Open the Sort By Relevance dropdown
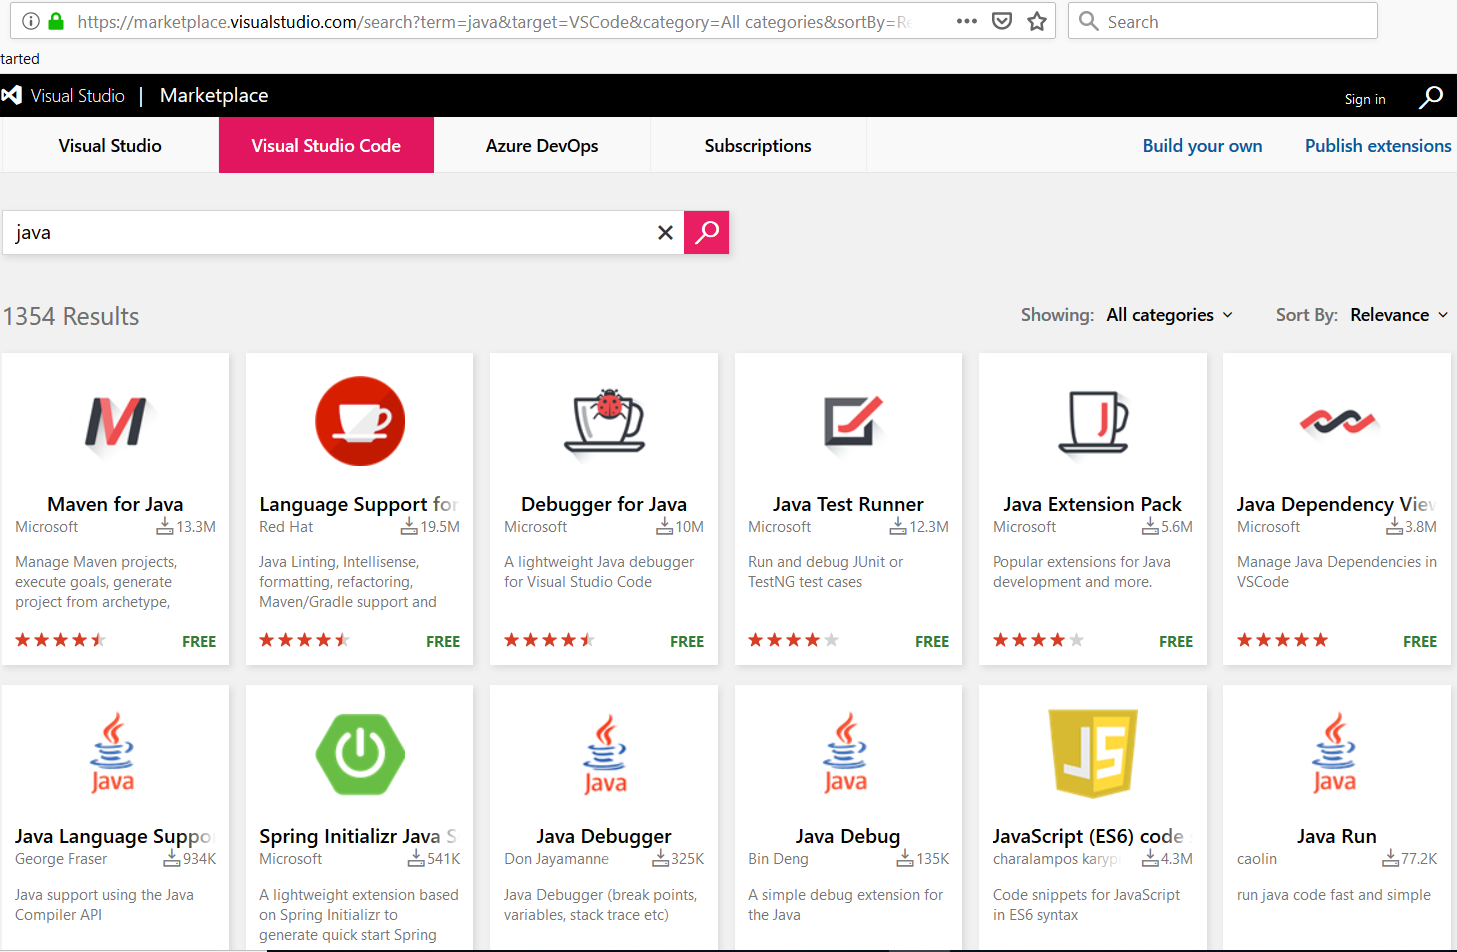This screenshot has height=952, width=1457. click(x=1399, y=315)
